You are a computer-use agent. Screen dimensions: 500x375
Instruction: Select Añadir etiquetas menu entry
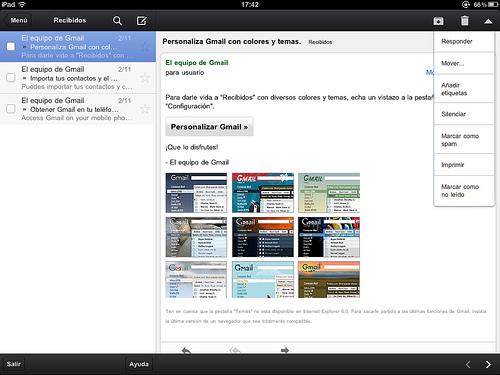(x=464, y=89)
